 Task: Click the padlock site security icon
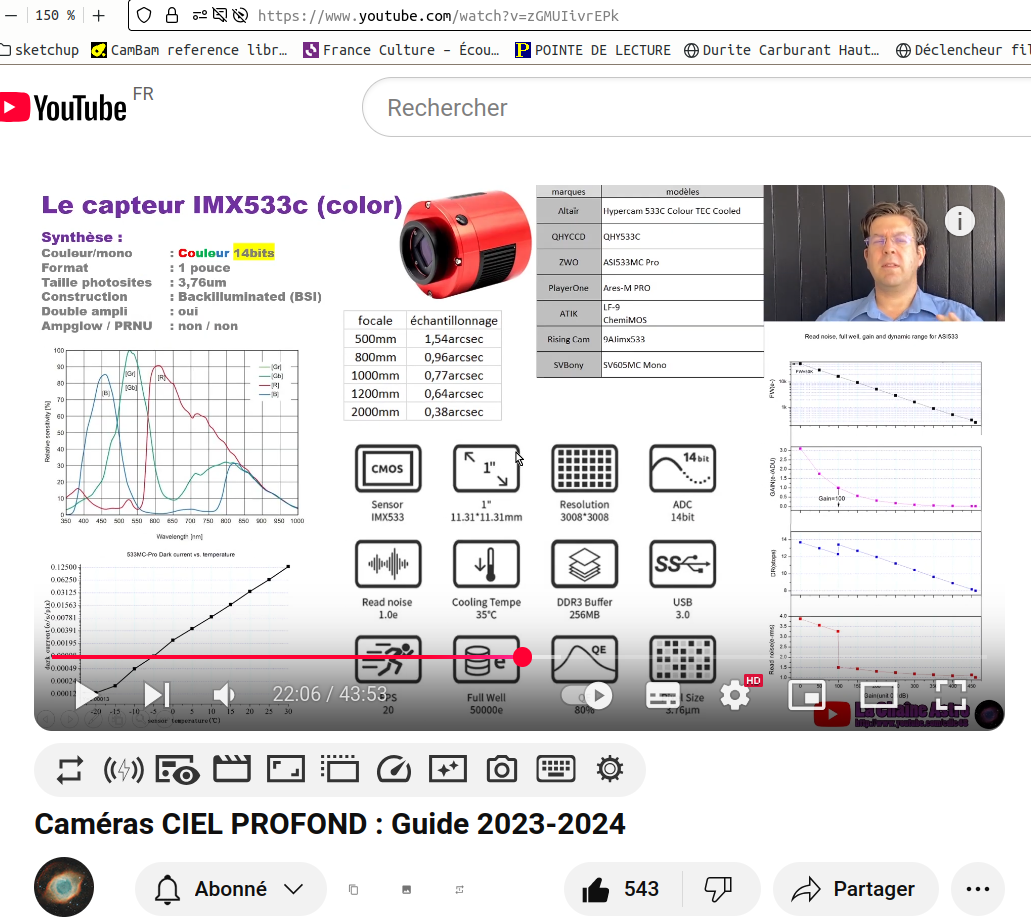172,15
